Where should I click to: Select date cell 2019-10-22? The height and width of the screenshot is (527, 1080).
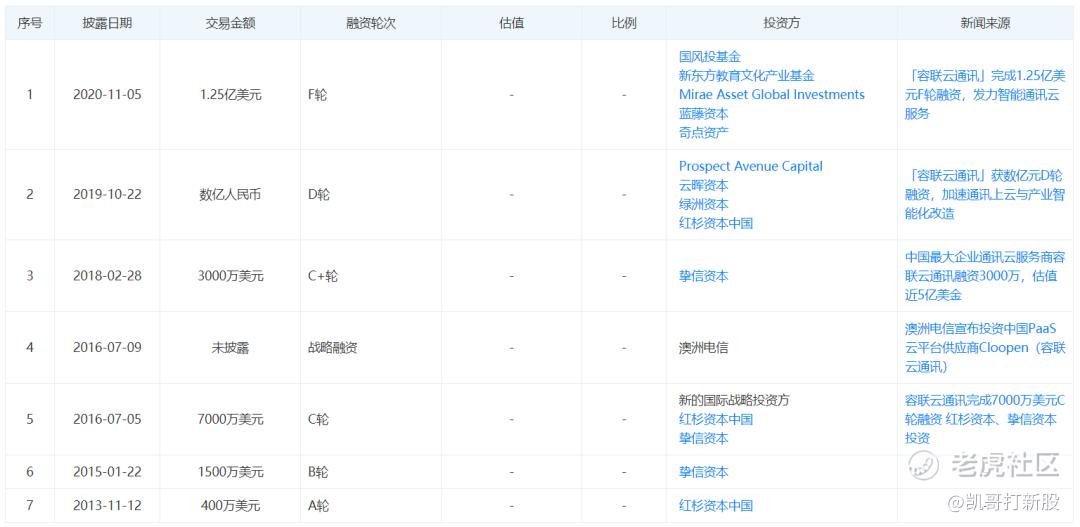tap(107, 194)
